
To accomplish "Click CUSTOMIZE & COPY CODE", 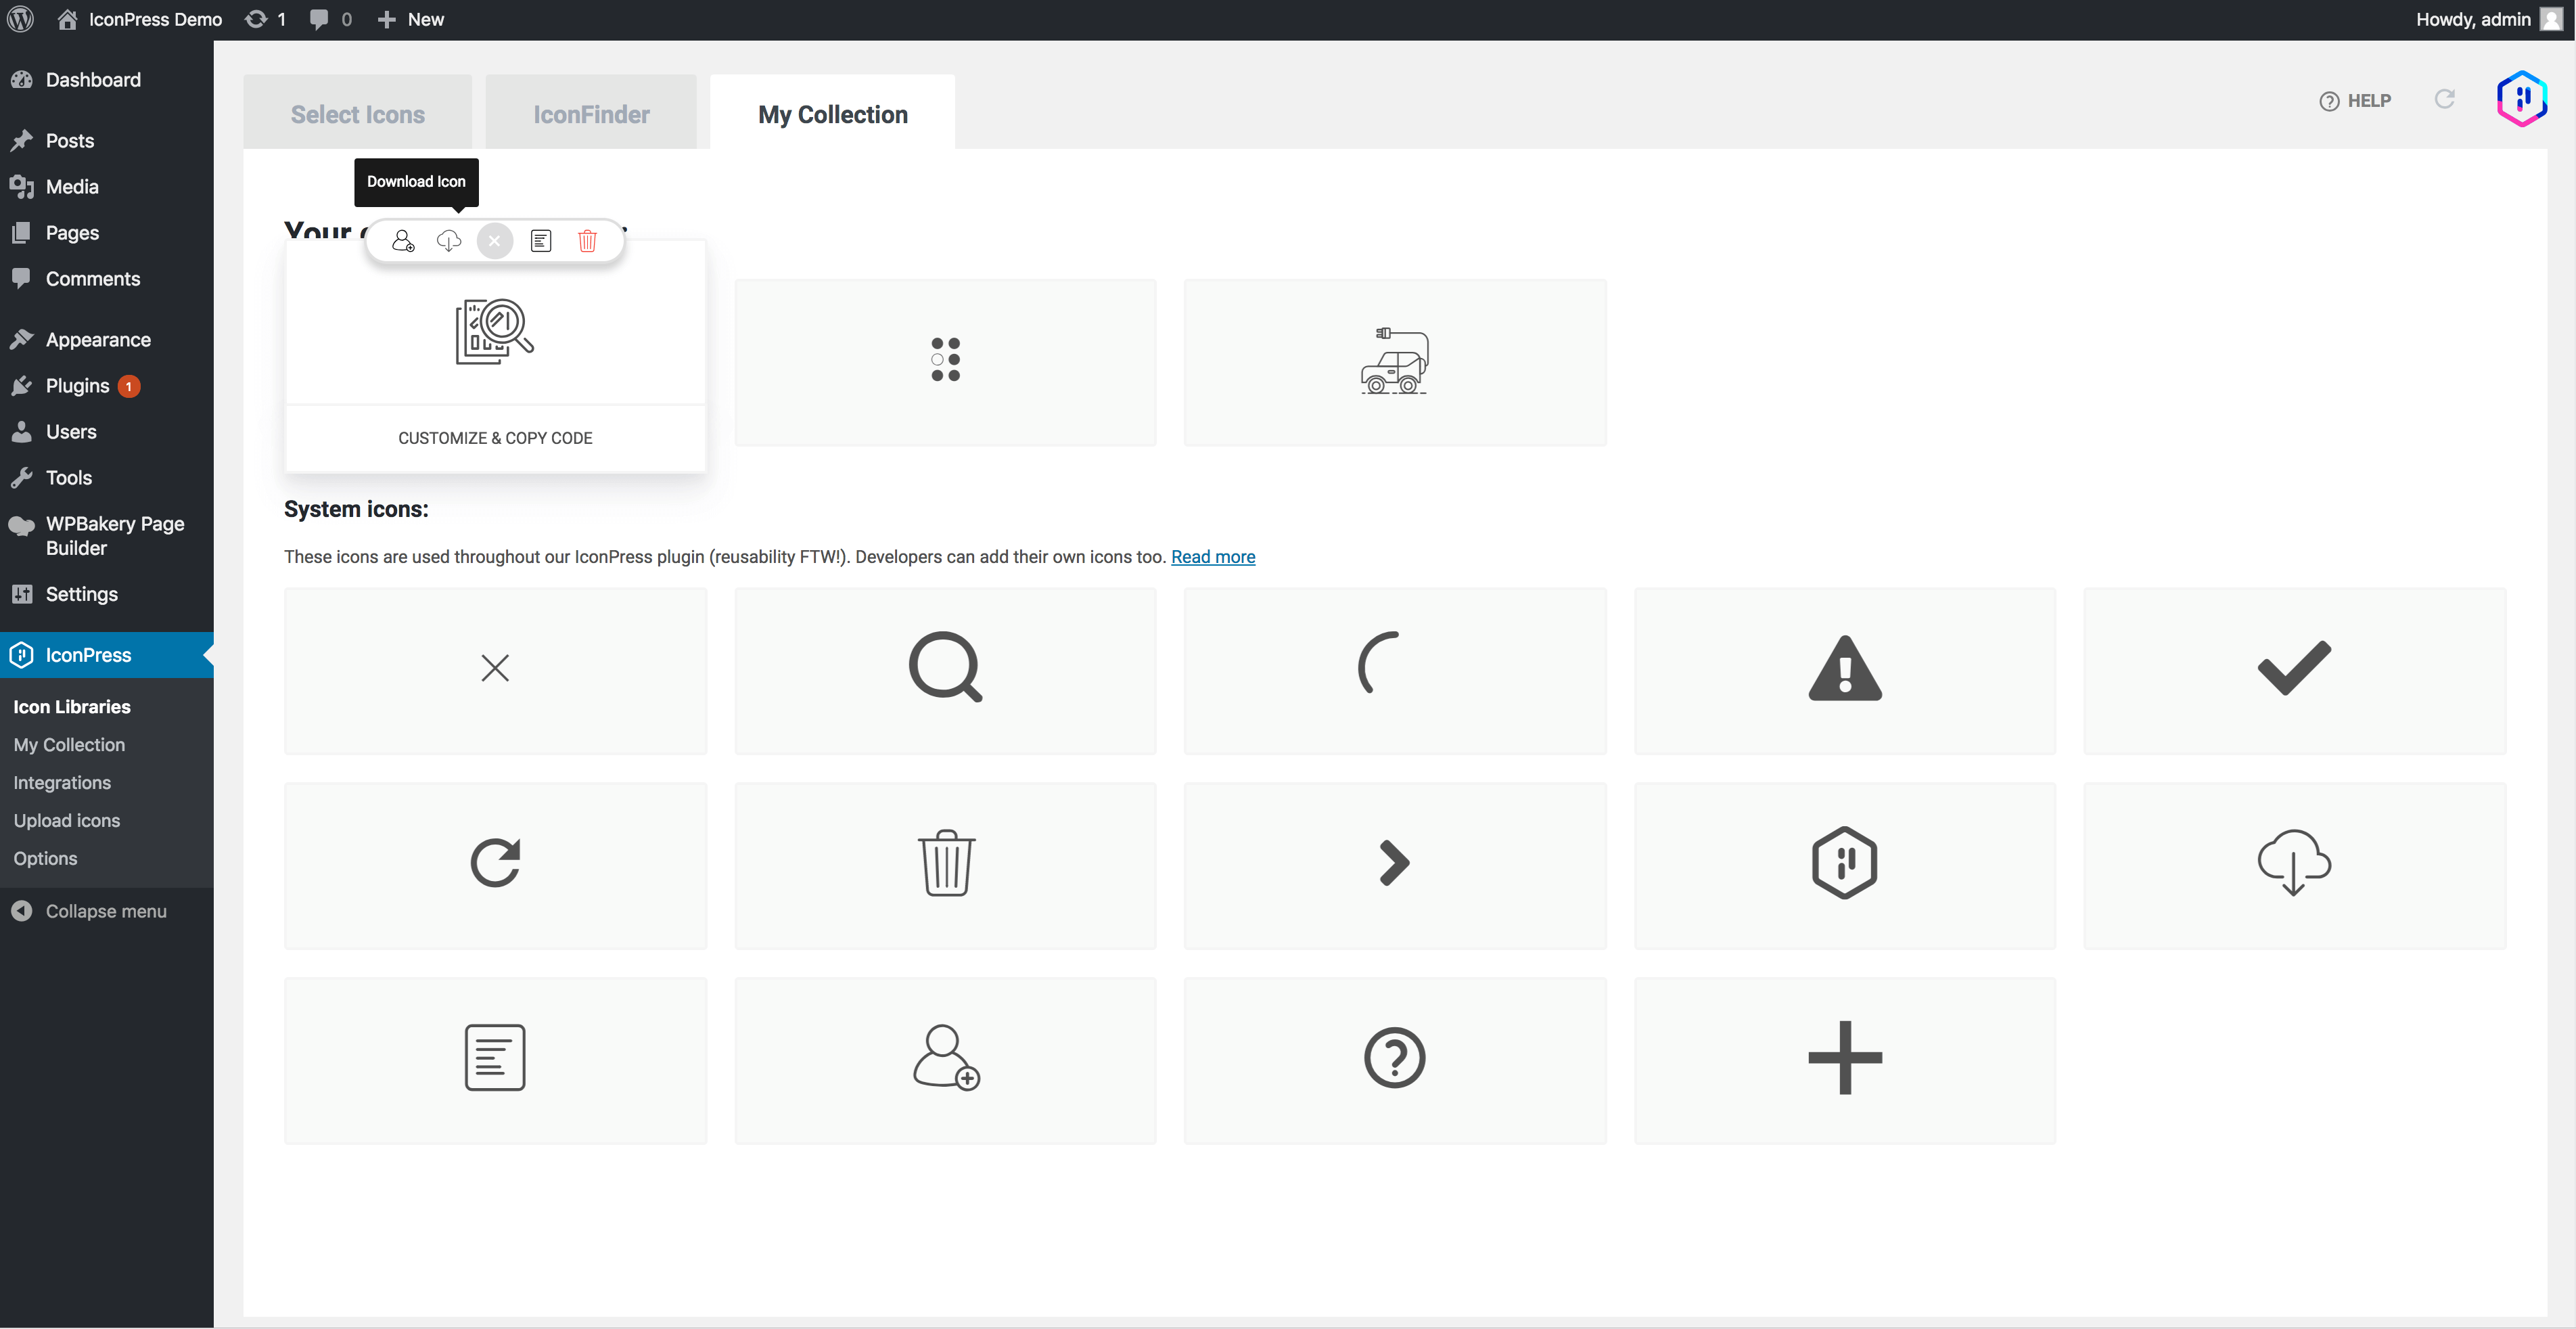I will 494,437.
